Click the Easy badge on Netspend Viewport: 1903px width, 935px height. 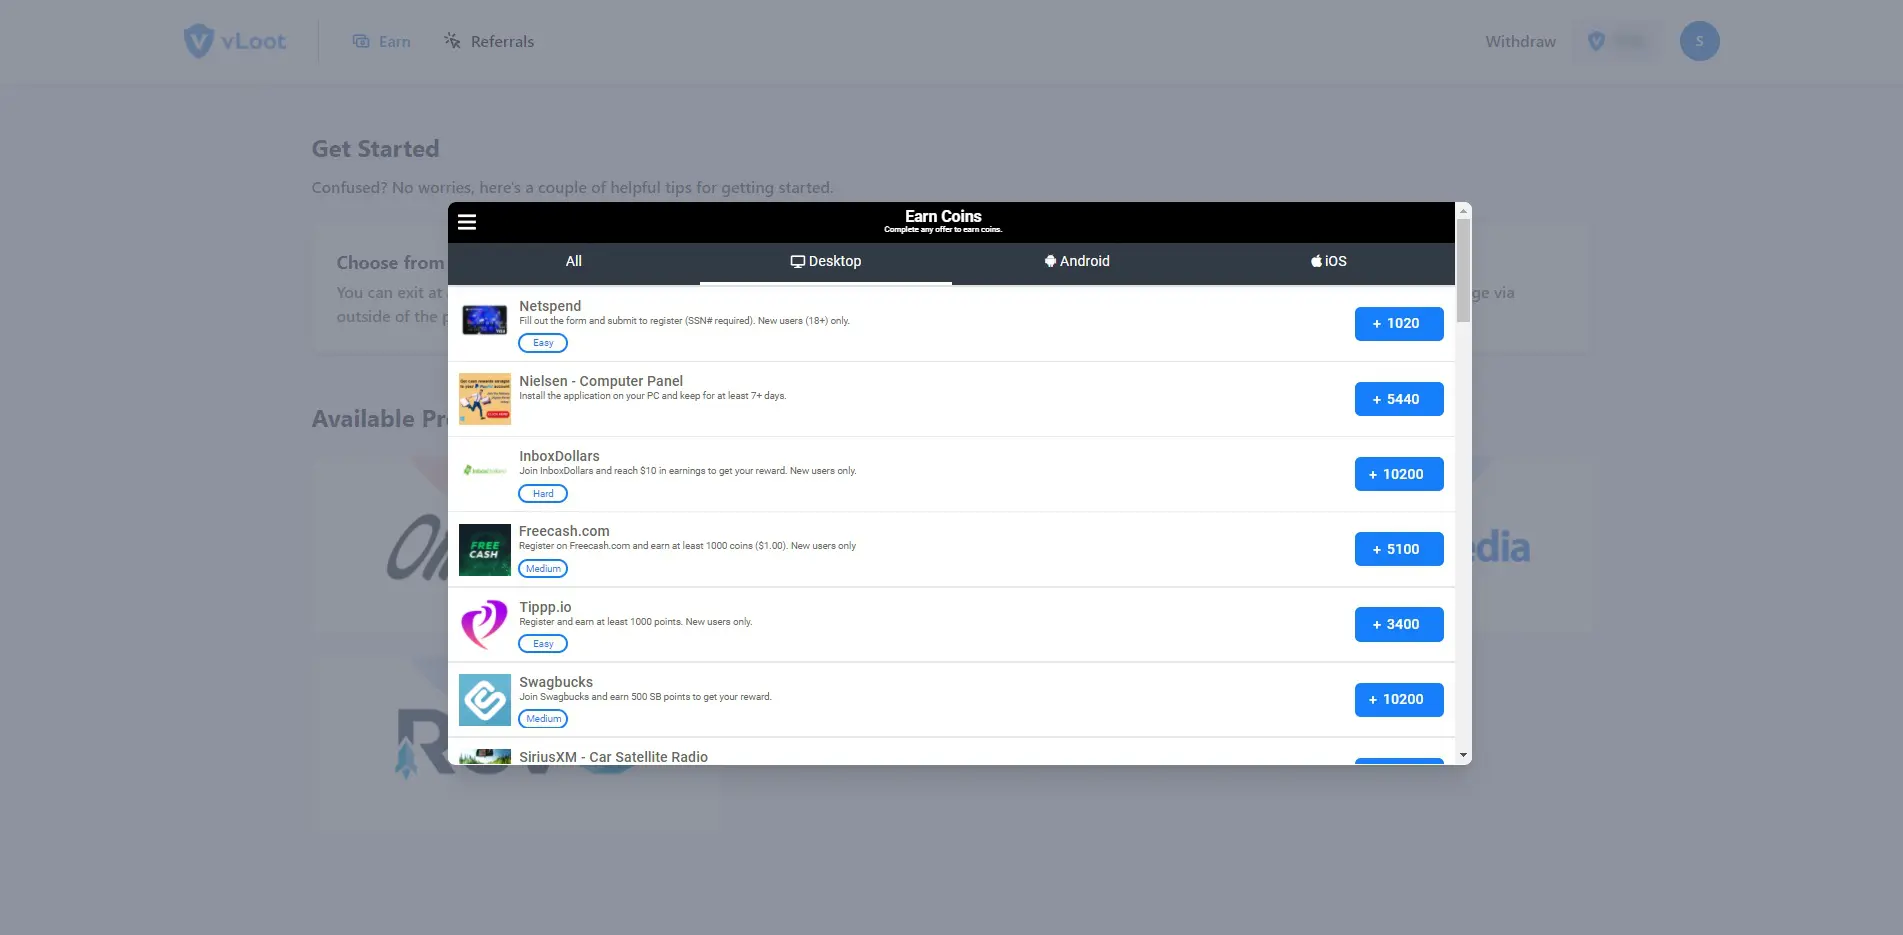click(x=543, y=343)
